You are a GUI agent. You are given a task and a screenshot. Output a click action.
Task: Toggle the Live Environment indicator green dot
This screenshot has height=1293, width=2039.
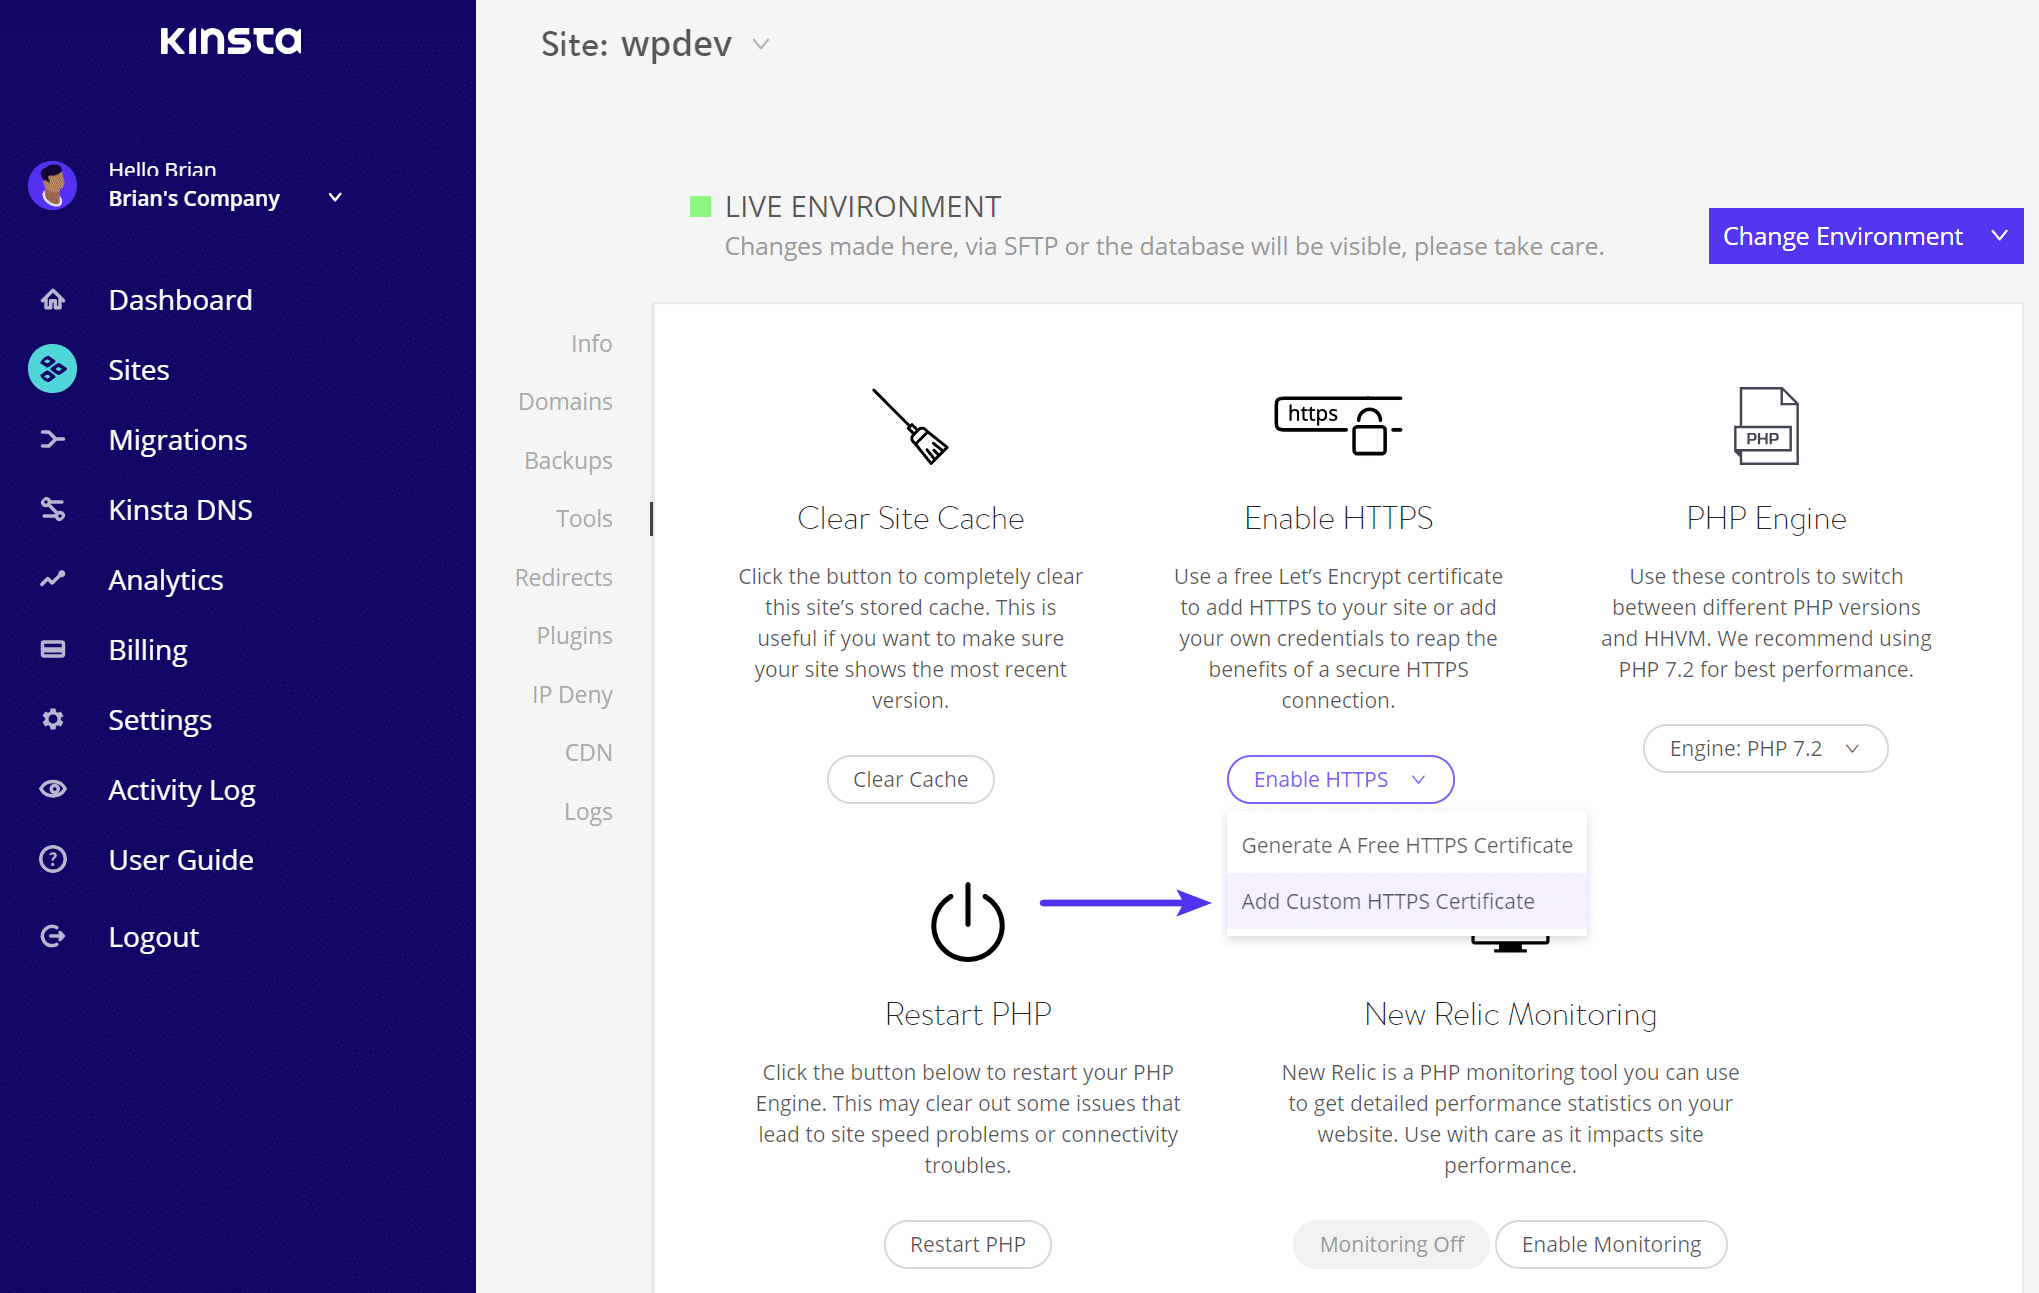[700, 207]
